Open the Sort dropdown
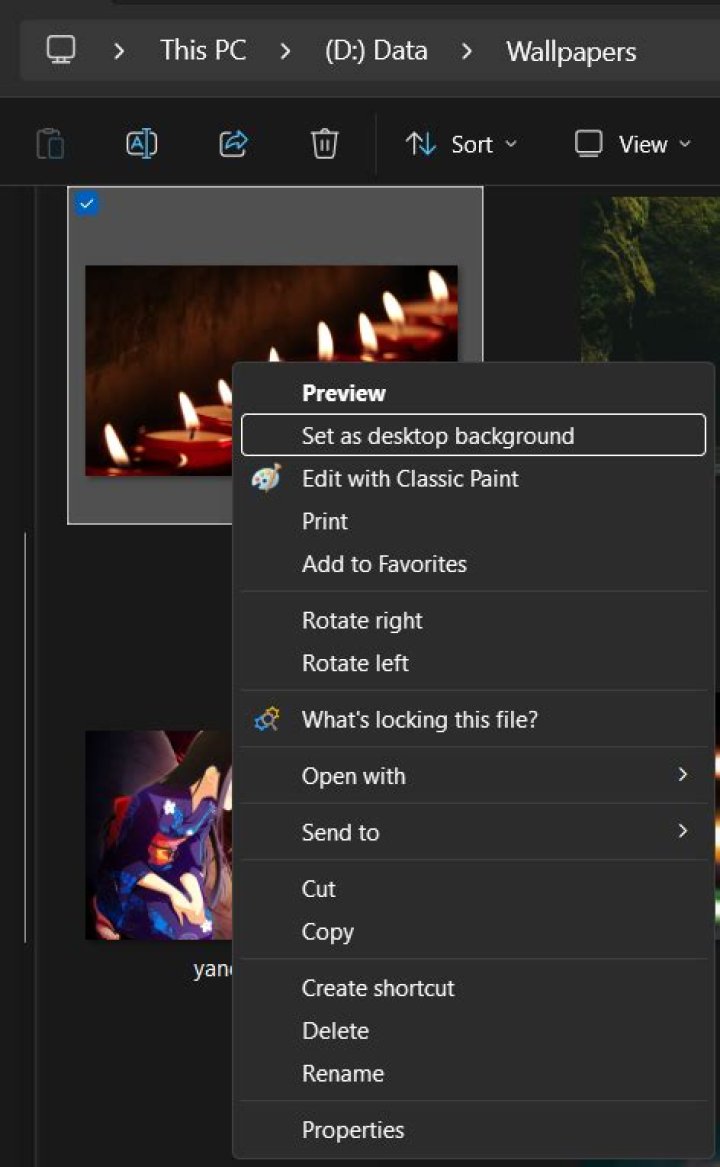The image size is (720, 1167). 461,144
